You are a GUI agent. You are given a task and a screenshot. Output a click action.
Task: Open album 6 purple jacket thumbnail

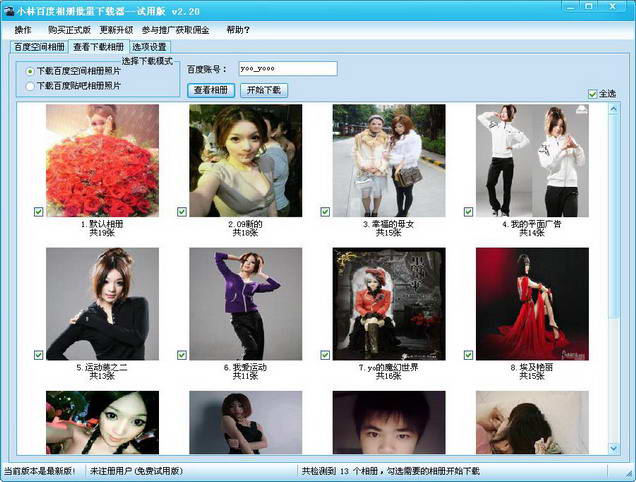click(245, 304)
